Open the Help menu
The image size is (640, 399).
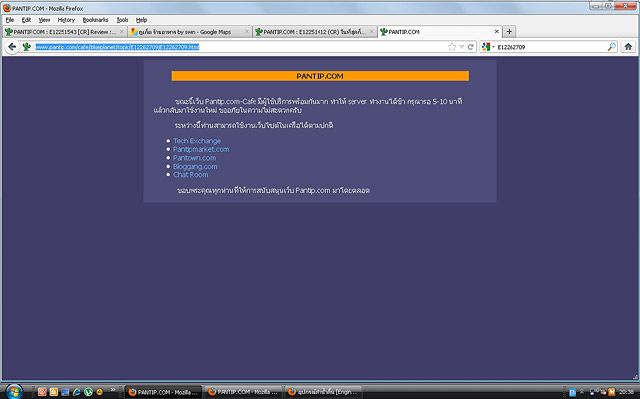pyautogui.click(x=141, y=20)
